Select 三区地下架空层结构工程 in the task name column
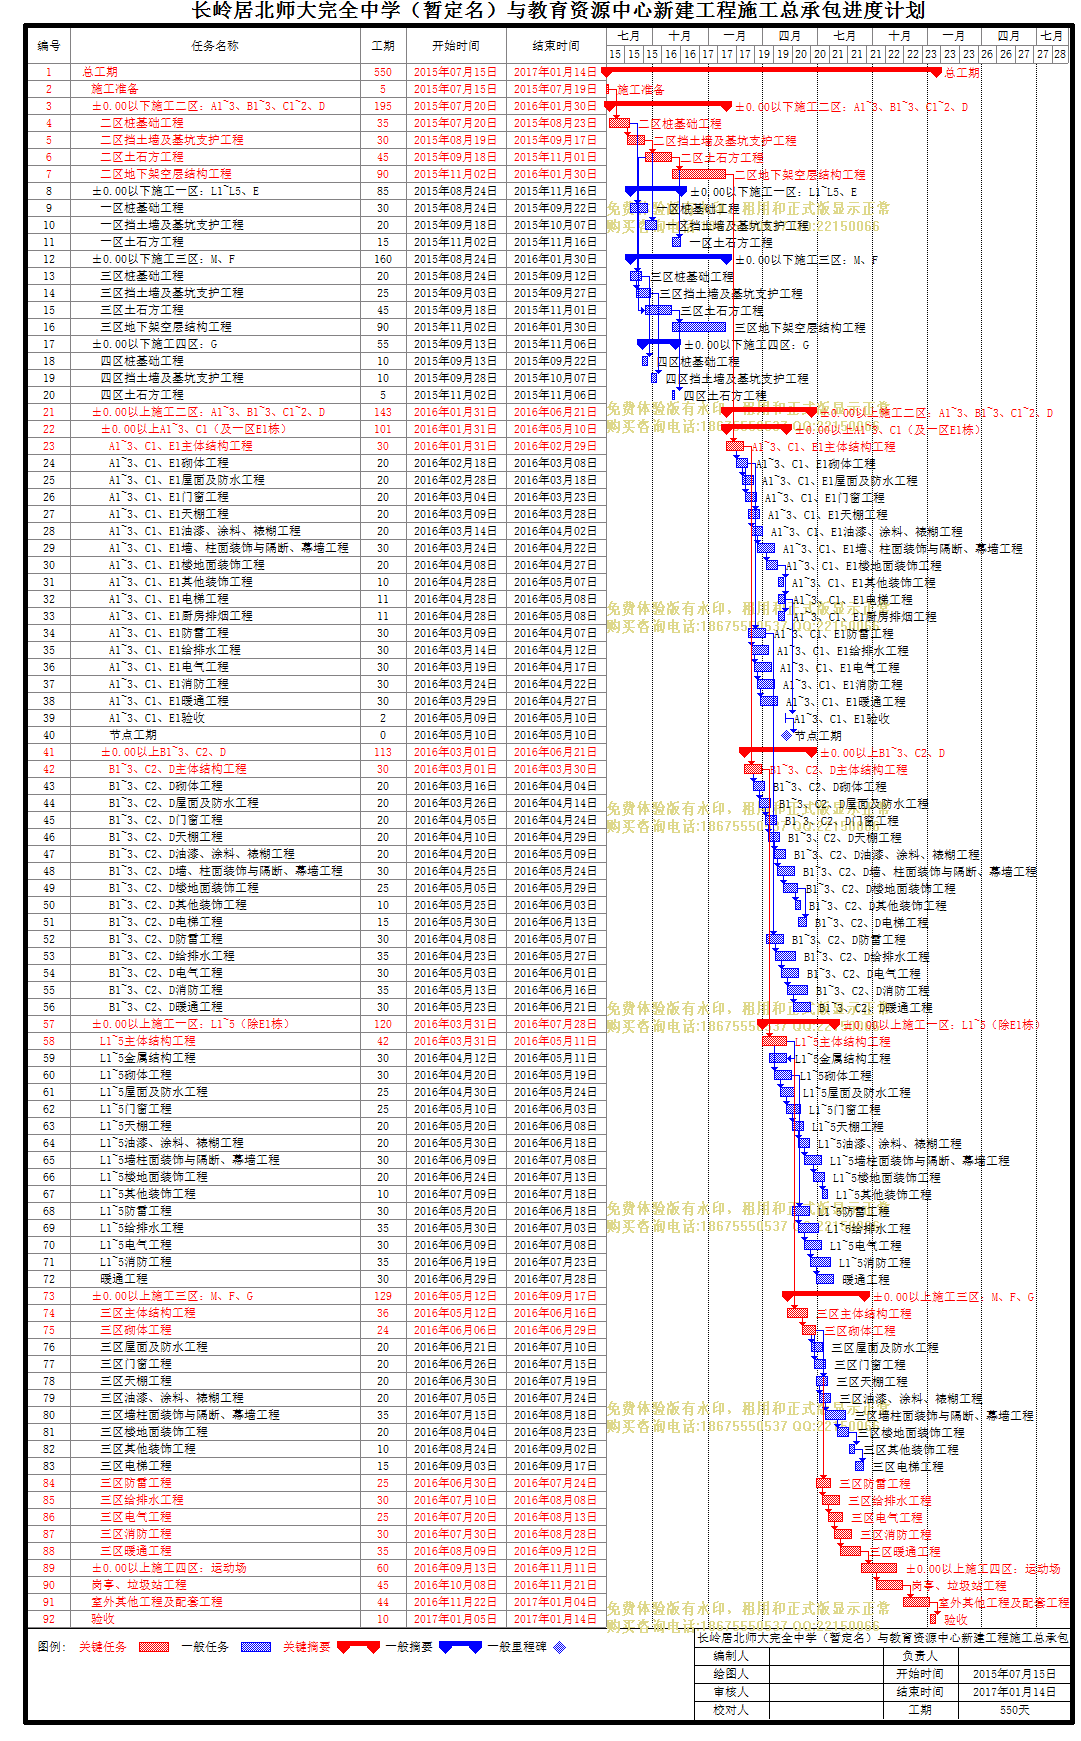The height and width of the screenshot is (1741, 1081). coord(166,327)
